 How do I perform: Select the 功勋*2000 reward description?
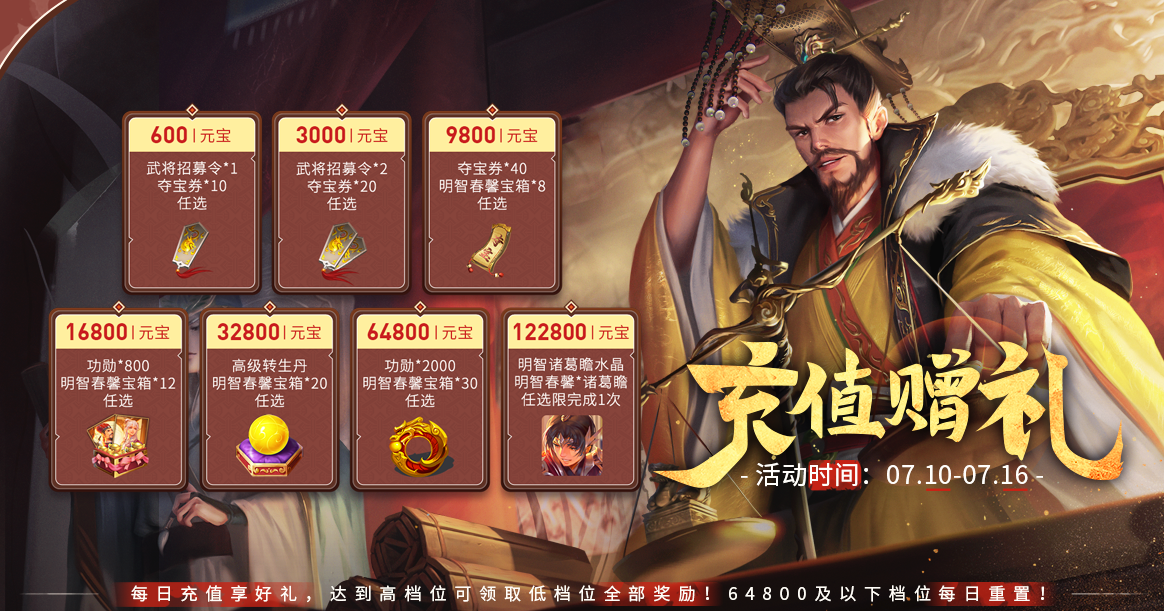[x=419, y=366]
